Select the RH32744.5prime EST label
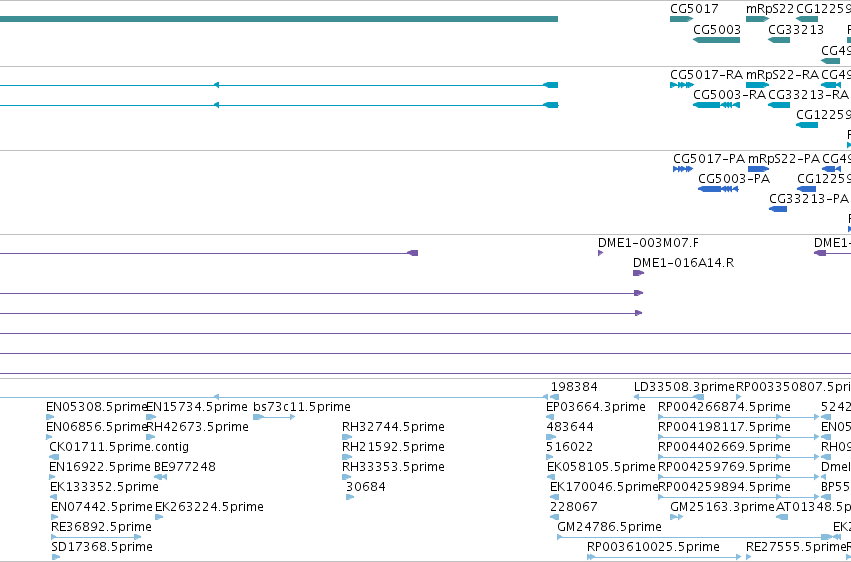The image size is (851, 562). tap(393, 427)
